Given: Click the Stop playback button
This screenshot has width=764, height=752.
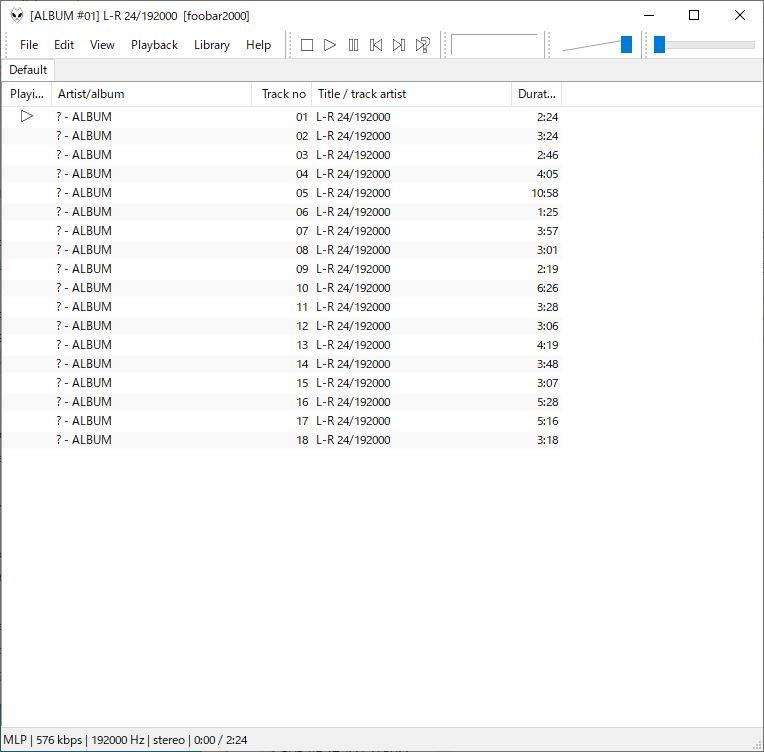Looking at the screenshot, I should 307,45.
